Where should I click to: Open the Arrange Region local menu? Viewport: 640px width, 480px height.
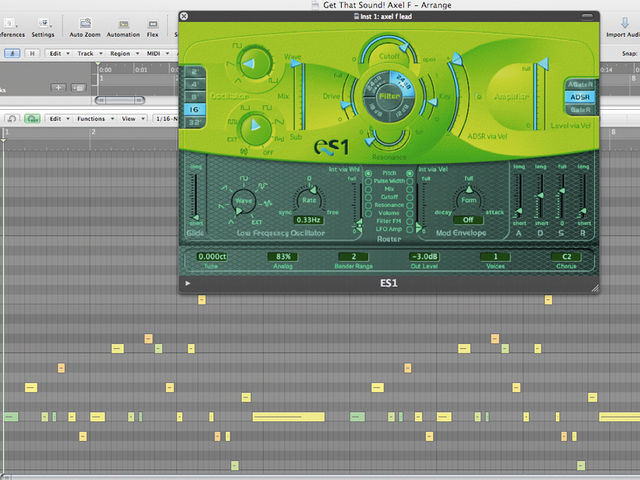pos(124,53)
